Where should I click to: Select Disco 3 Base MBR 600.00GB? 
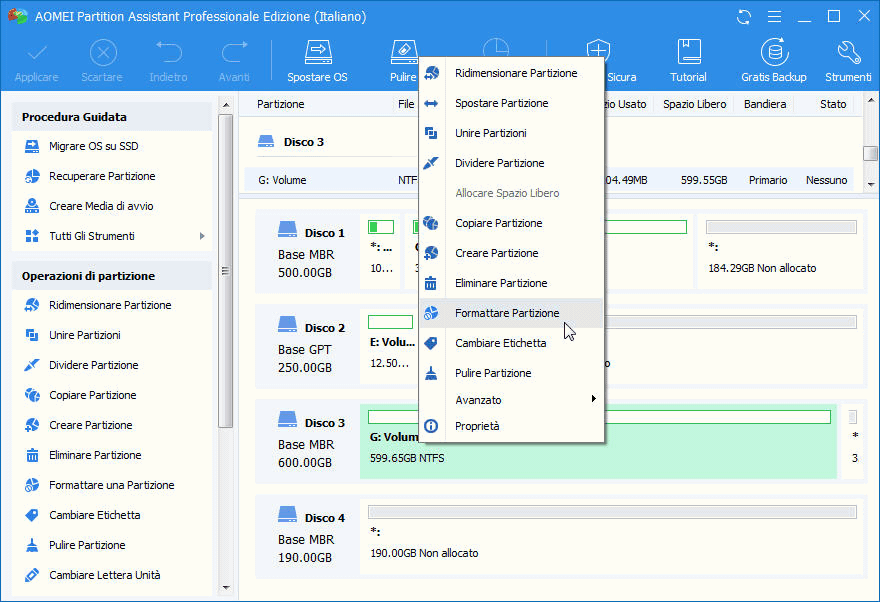tap(309, 442)
